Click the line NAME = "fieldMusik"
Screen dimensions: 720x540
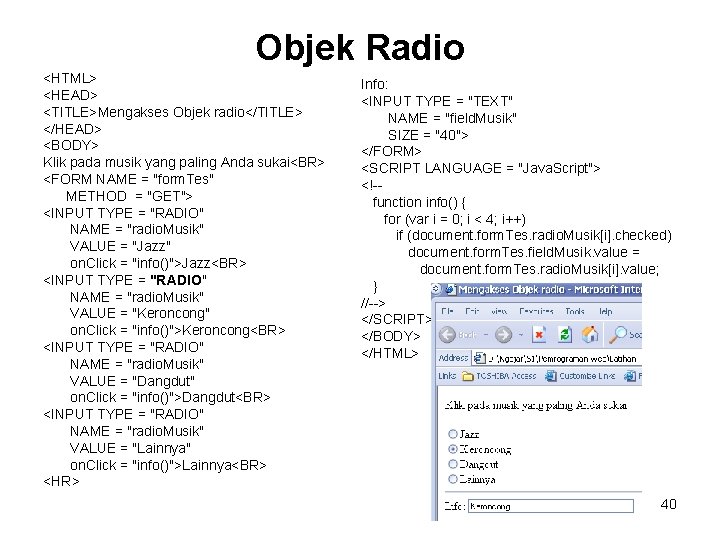tap(452, 118)
